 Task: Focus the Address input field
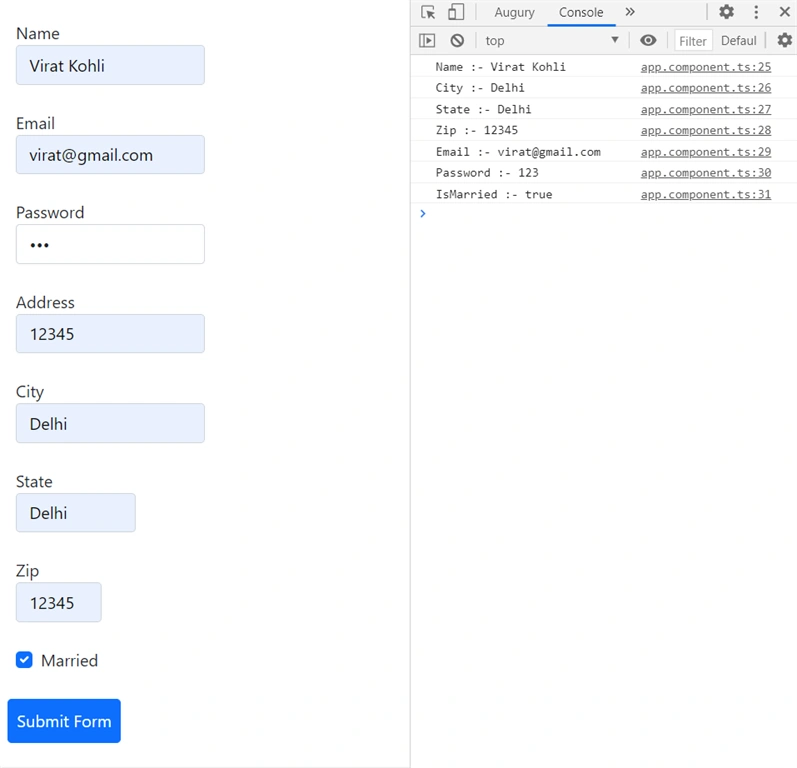110,333
